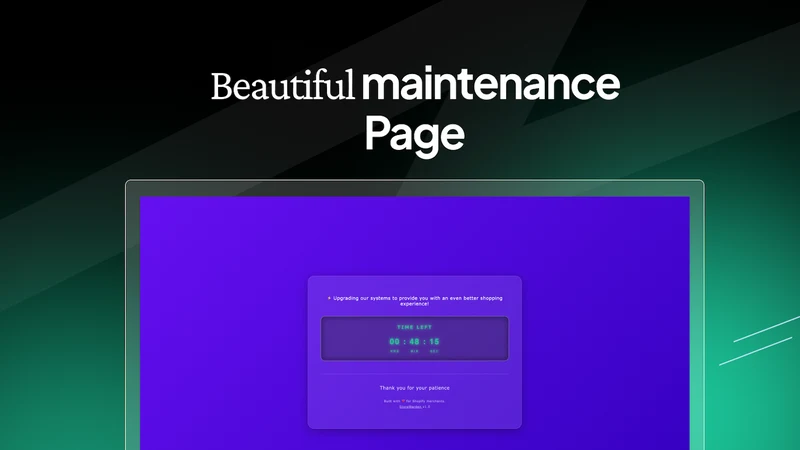Click the heart icon in the footer line
800x450 pixels.
(403, 401)
